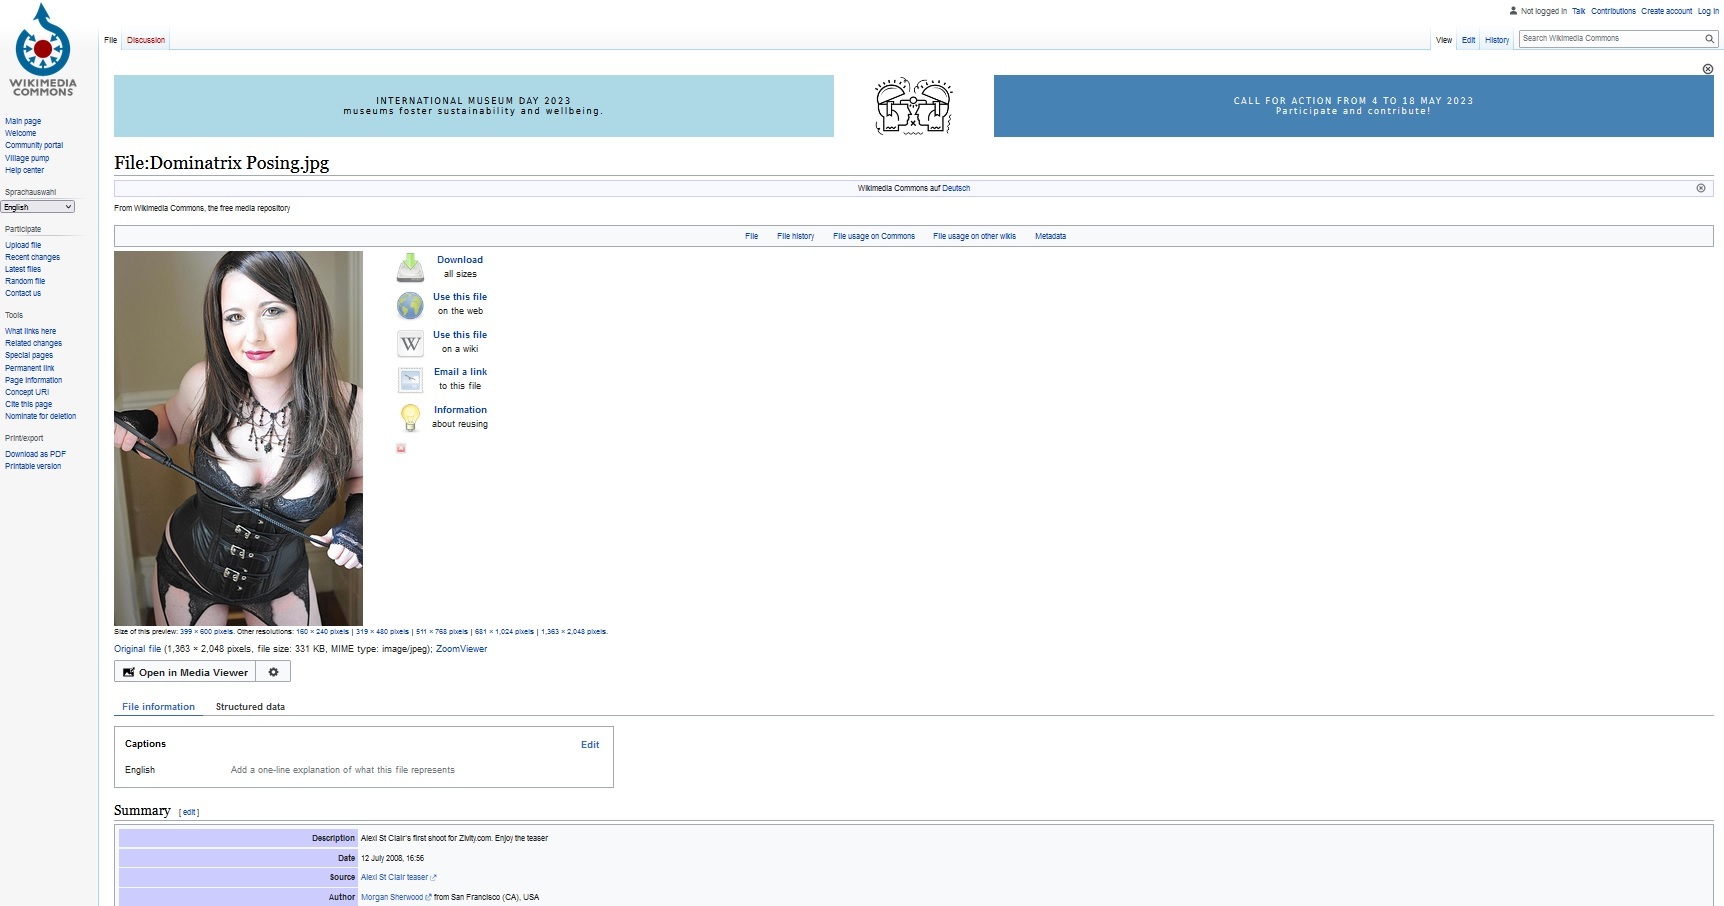This screenshot has width=1724, height=906.
Task: Open the Wikimedia Commons logo home link
Action: click(43, 50)
